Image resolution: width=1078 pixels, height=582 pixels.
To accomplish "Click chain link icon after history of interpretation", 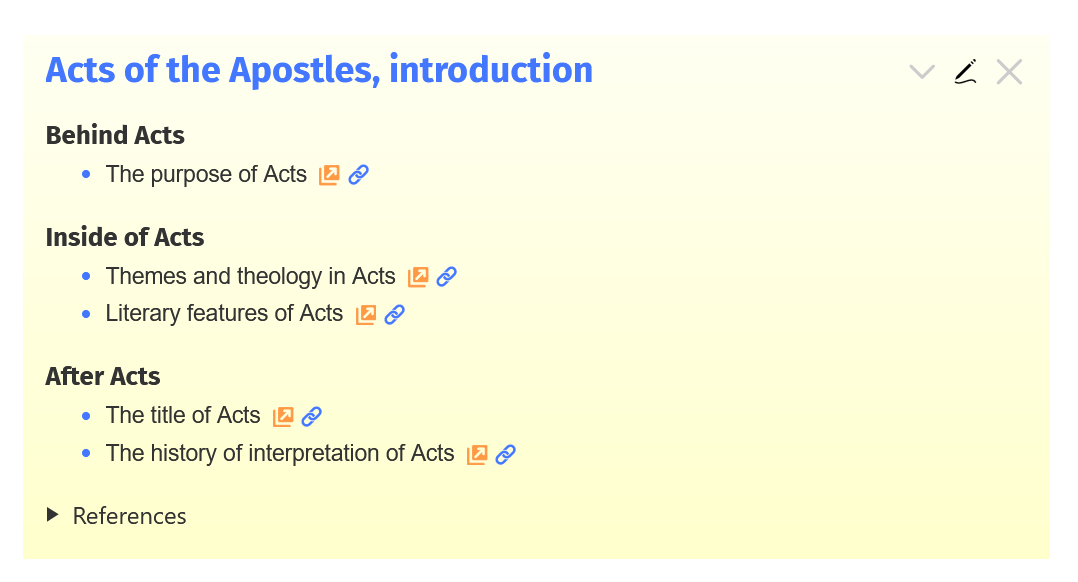I will click(506, 454).
